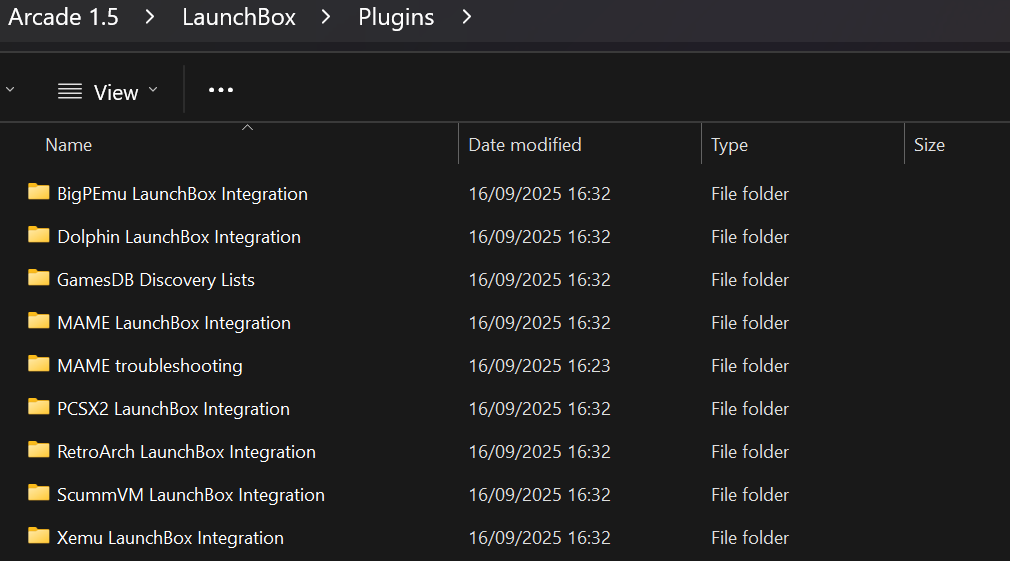Click the RetroArch LaunchBox Integration folder icon
The height and width of the screenshot is (561, 1010).
[39, 450]
